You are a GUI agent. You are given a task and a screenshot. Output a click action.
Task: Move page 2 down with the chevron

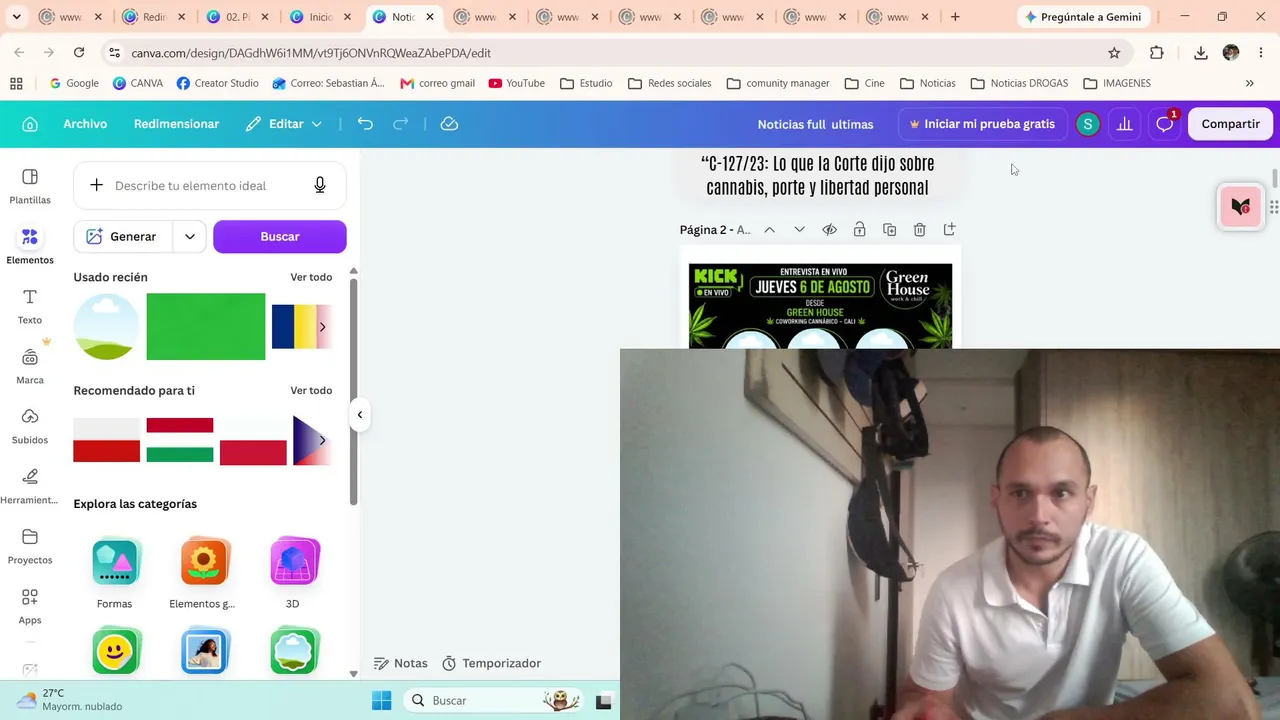pos(799,230)
